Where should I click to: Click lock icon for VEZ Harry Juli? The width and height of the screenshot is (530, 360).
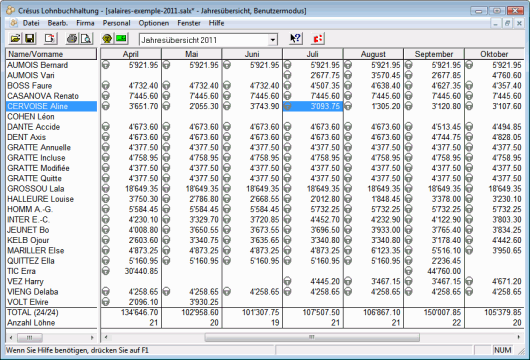(x=287, y=282)
